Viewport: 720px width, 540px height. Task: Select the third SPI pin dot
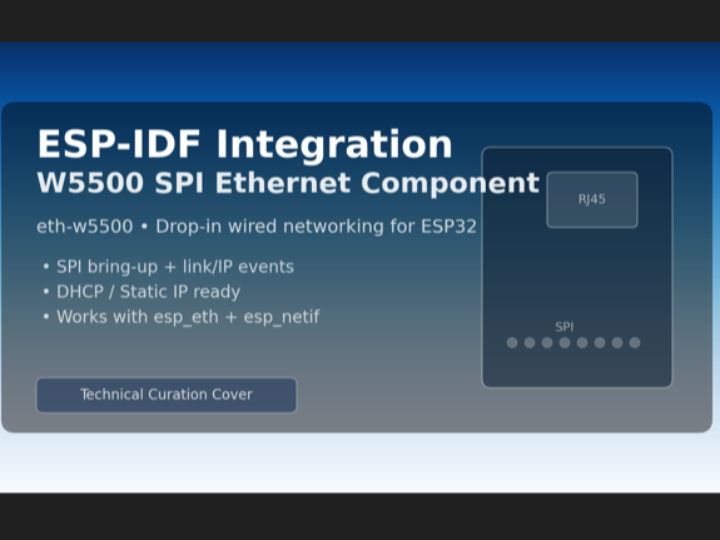coord(547,343)
